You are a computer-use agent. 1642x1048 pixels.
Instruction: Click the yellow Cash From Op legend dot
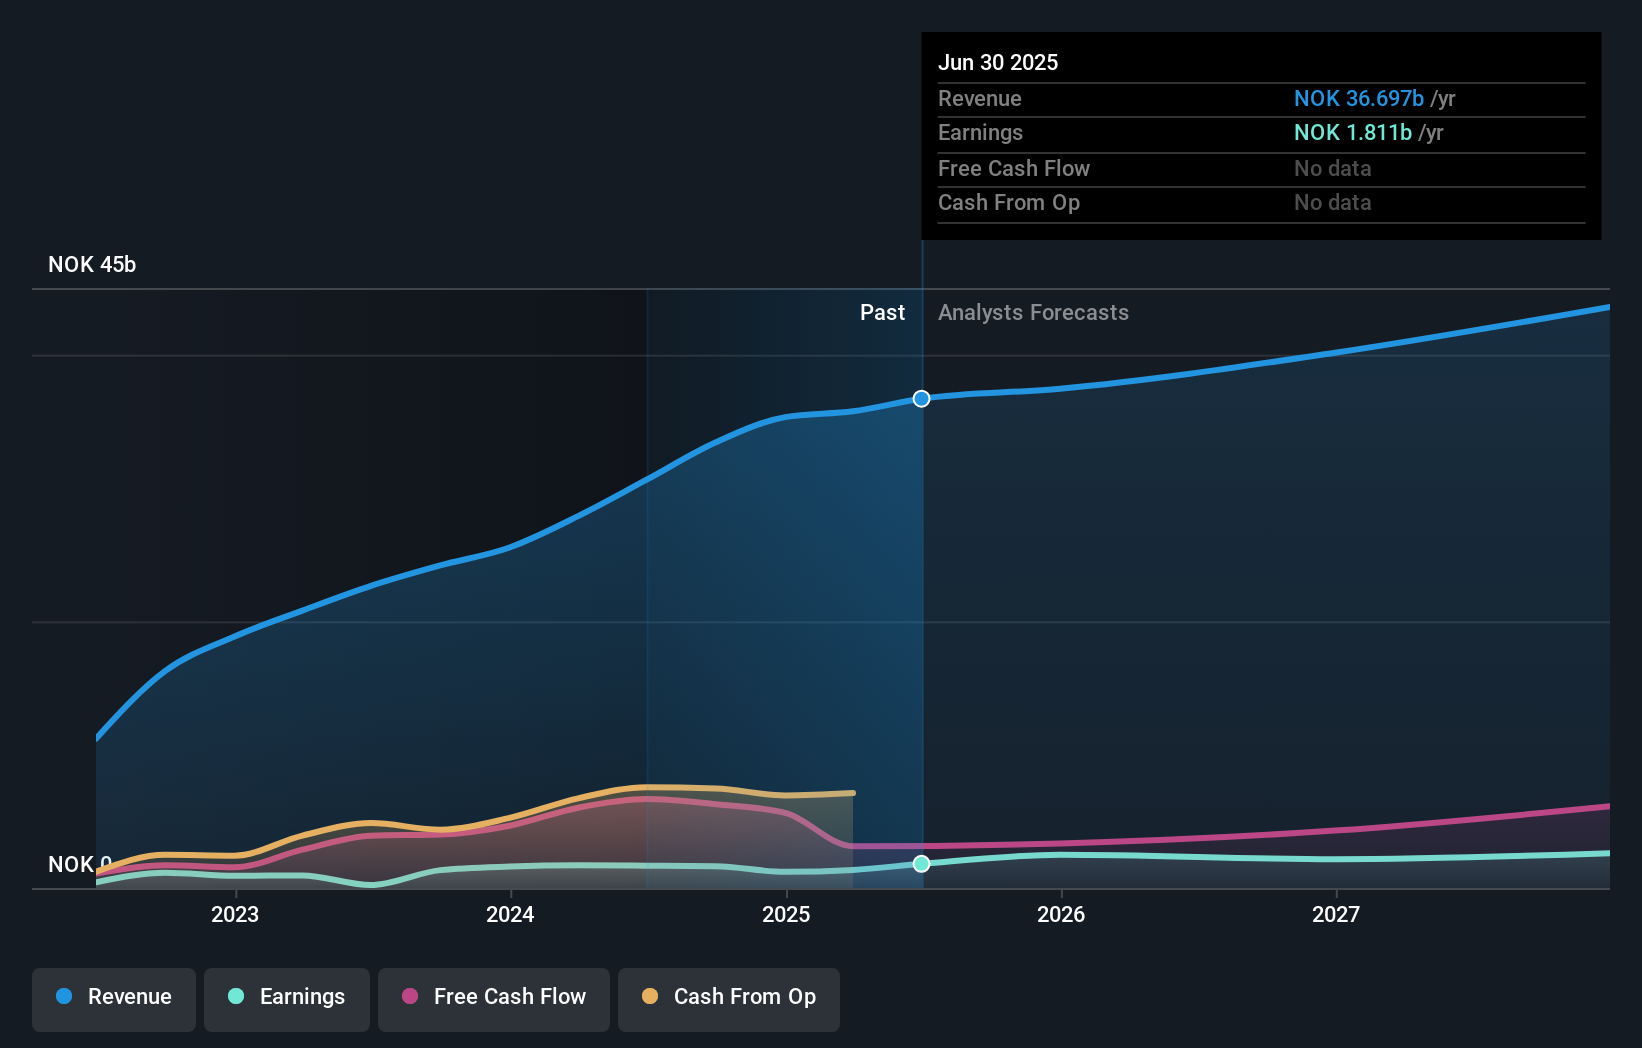(x=651, y=997)
